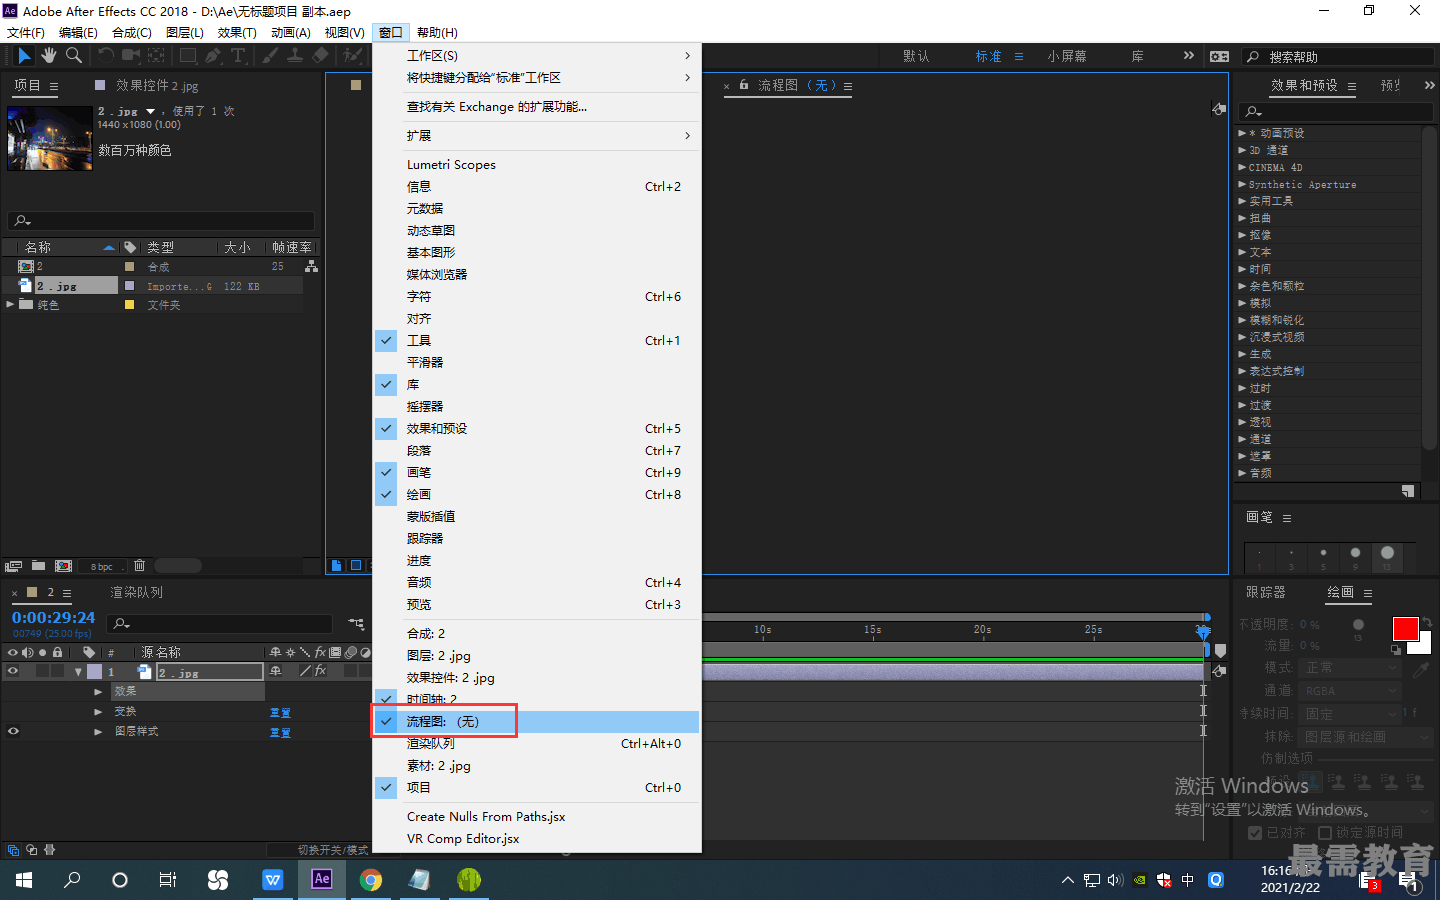Select the Horizontal Type tool

pyautogui.click(x=238, y=56)
